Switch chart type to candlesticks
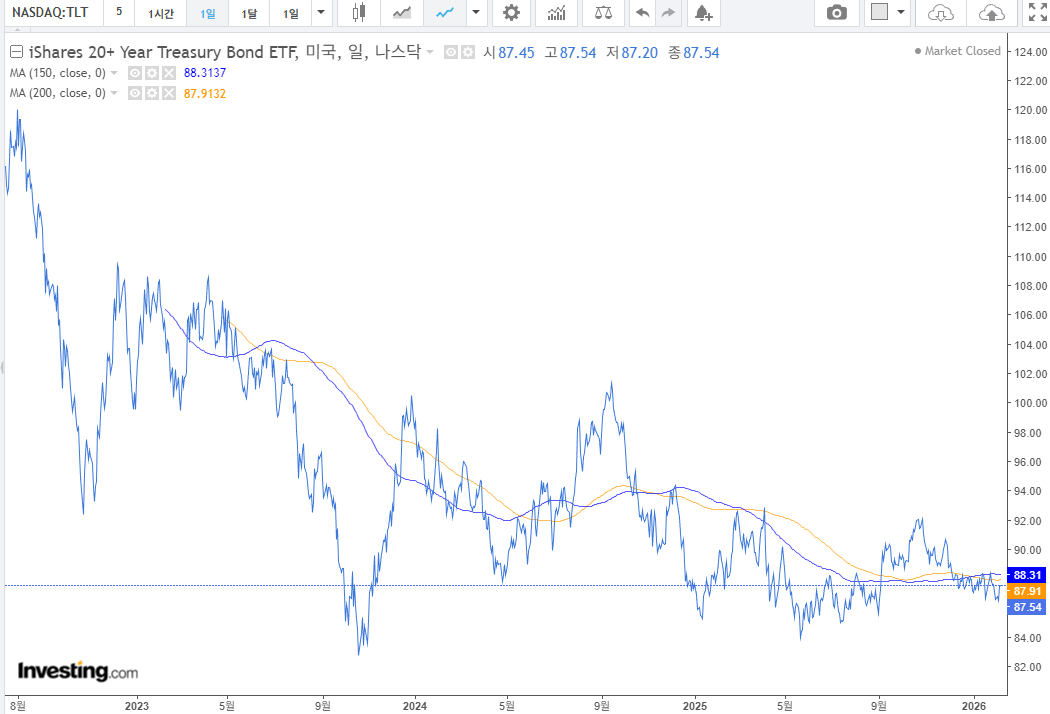The image size is (1050, 714). pos(359,13)
